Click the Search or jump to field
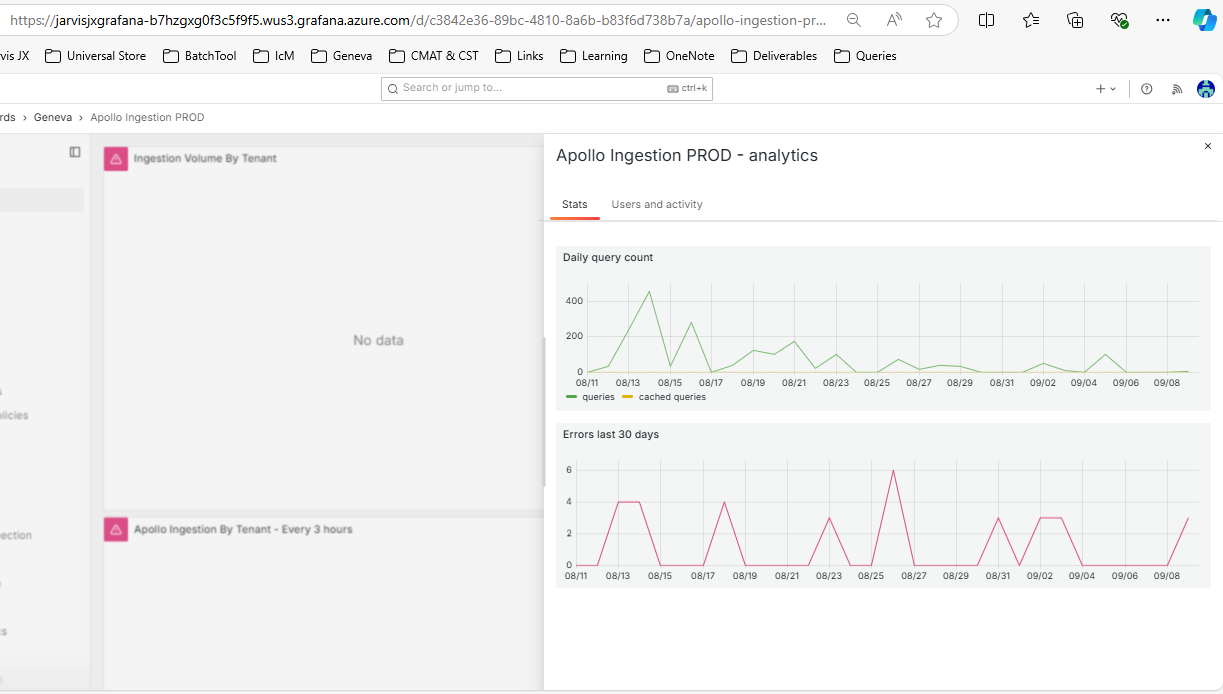 coord(547,88)
